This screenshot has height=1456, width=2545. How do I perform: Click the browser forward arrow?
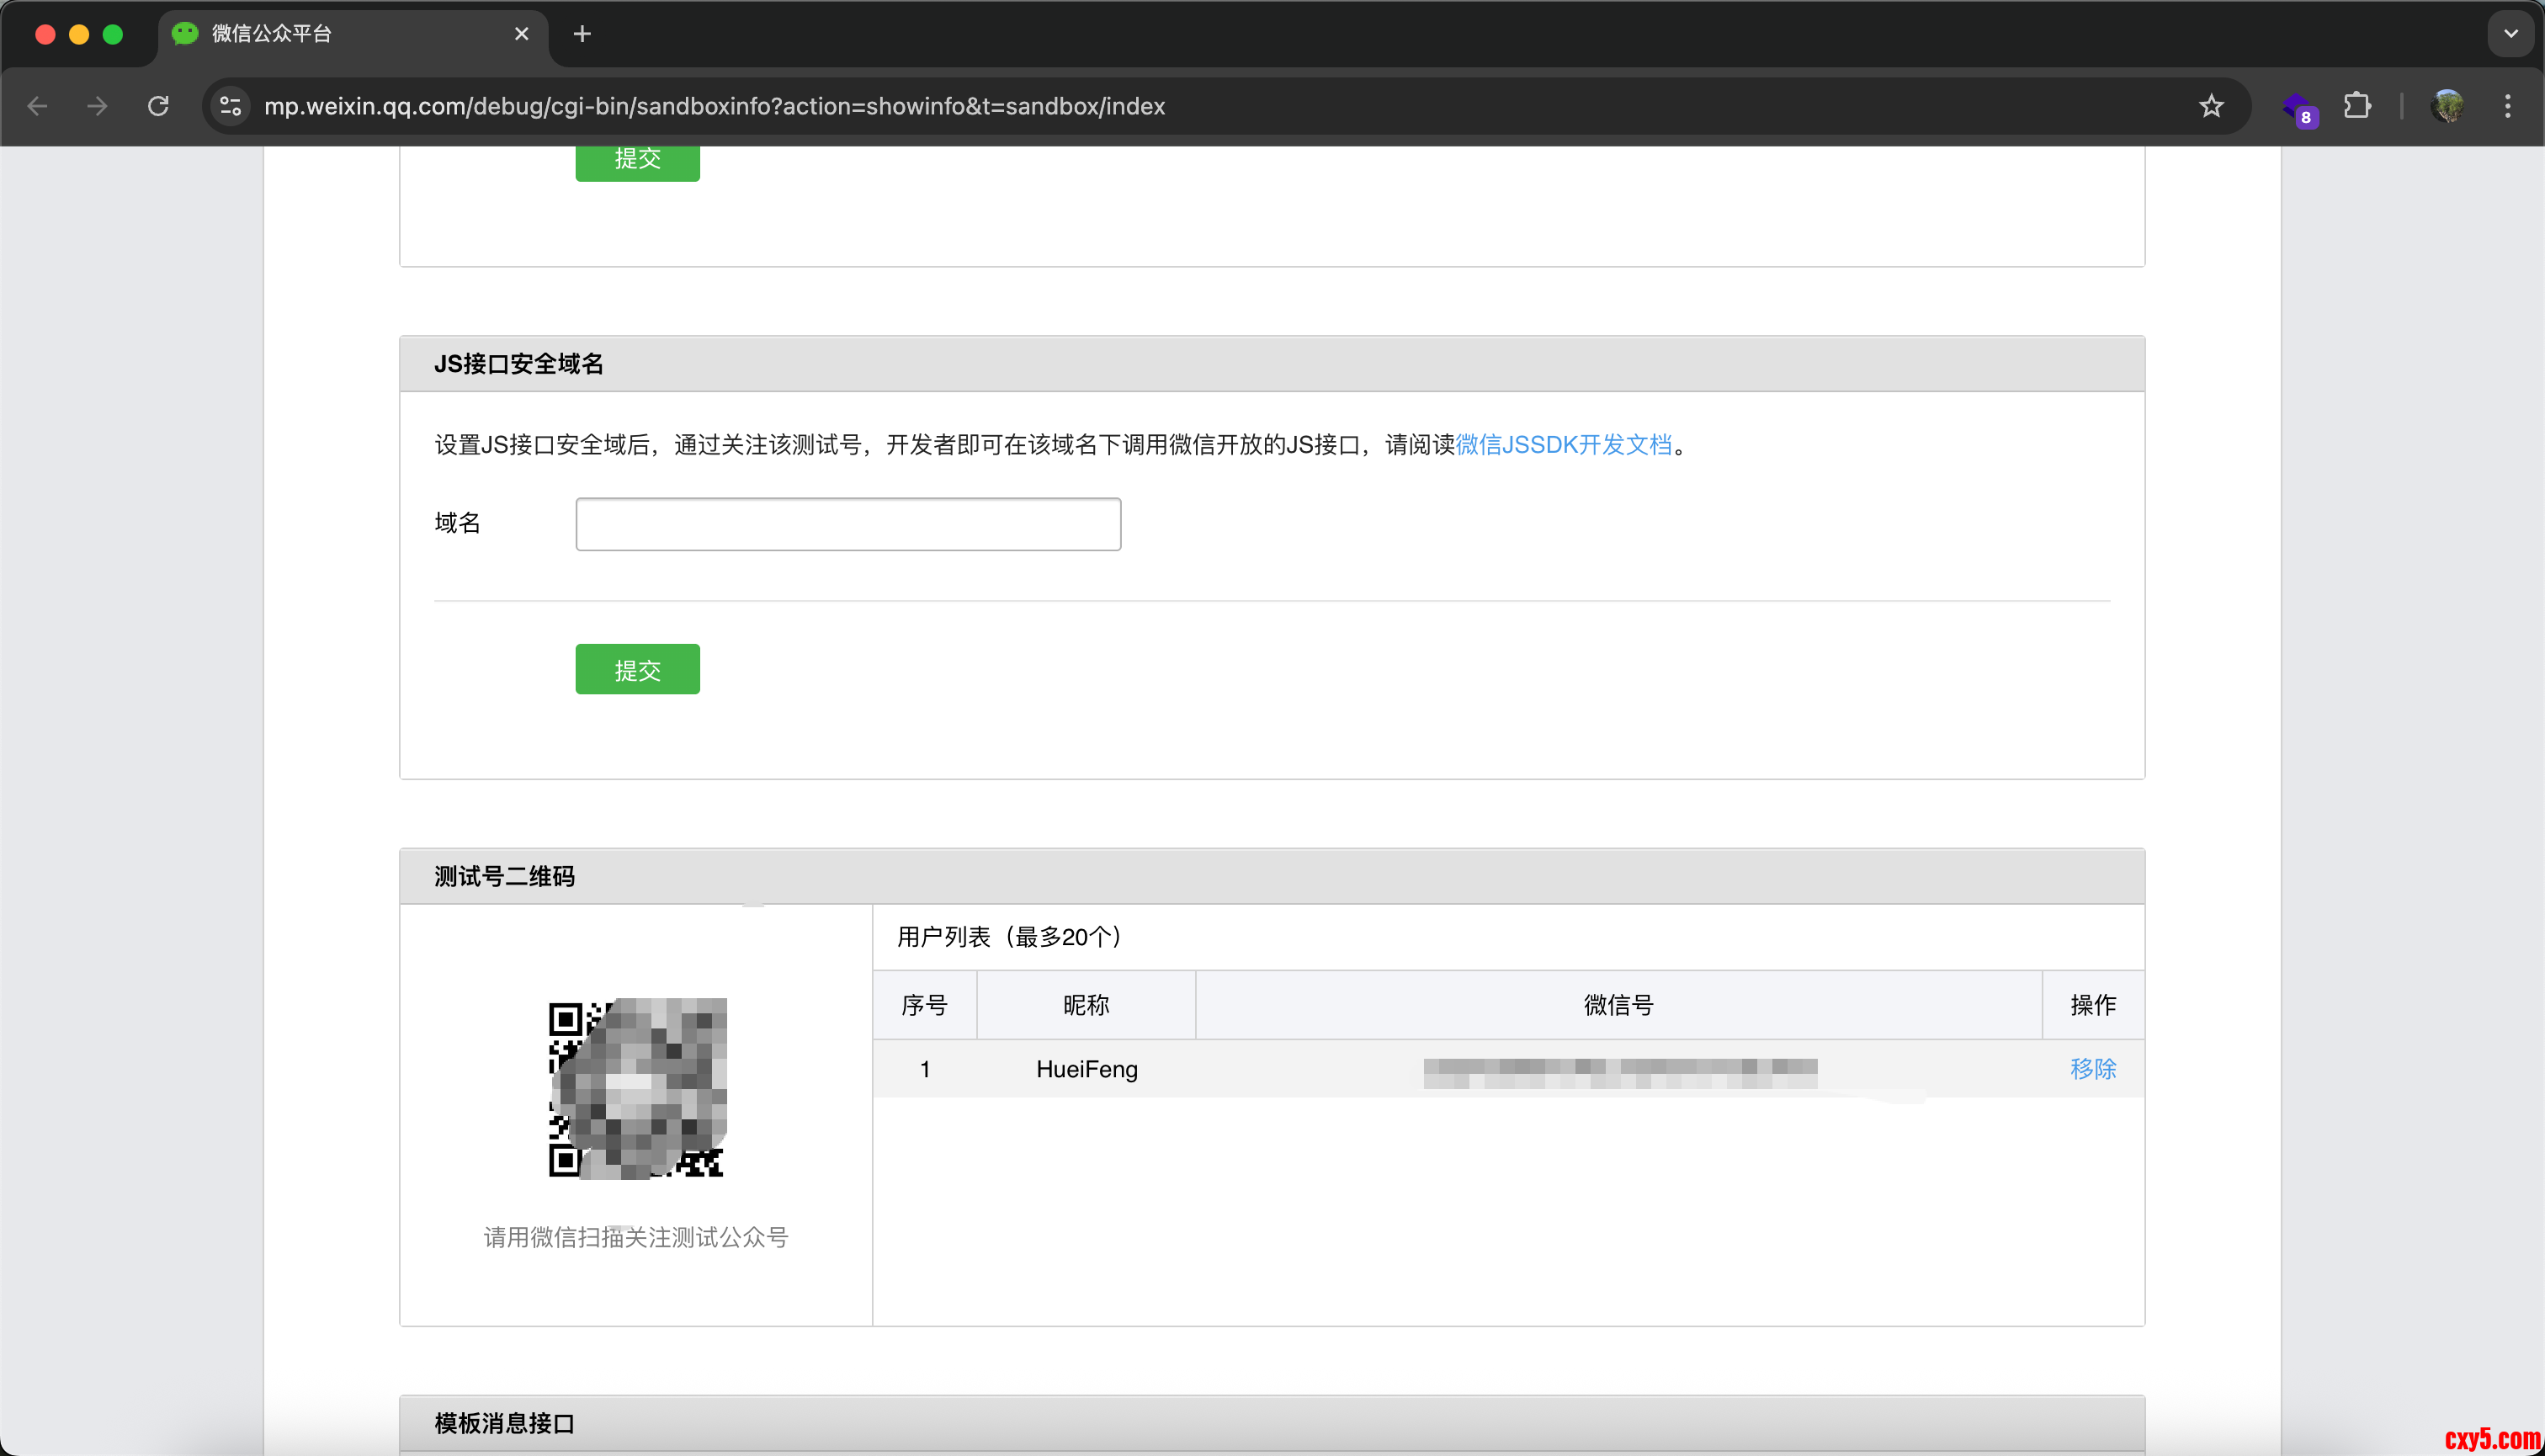coord(97,106)
